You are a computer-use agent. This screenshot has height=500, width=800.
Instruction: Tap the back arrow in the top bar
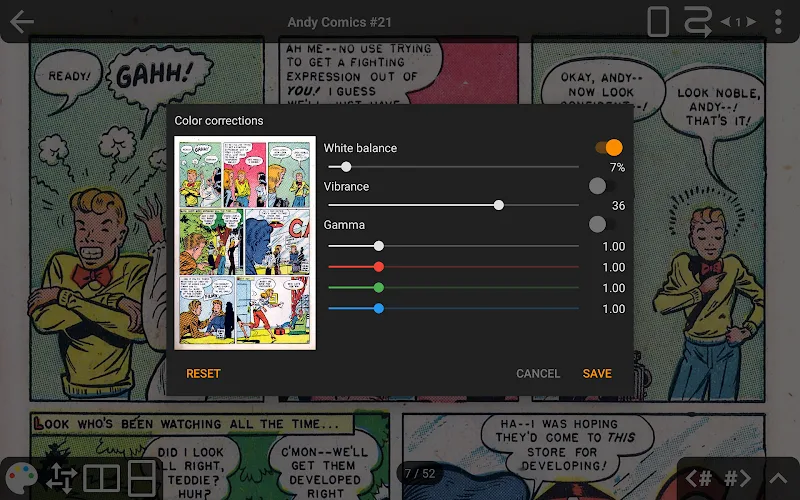(21, 22)
